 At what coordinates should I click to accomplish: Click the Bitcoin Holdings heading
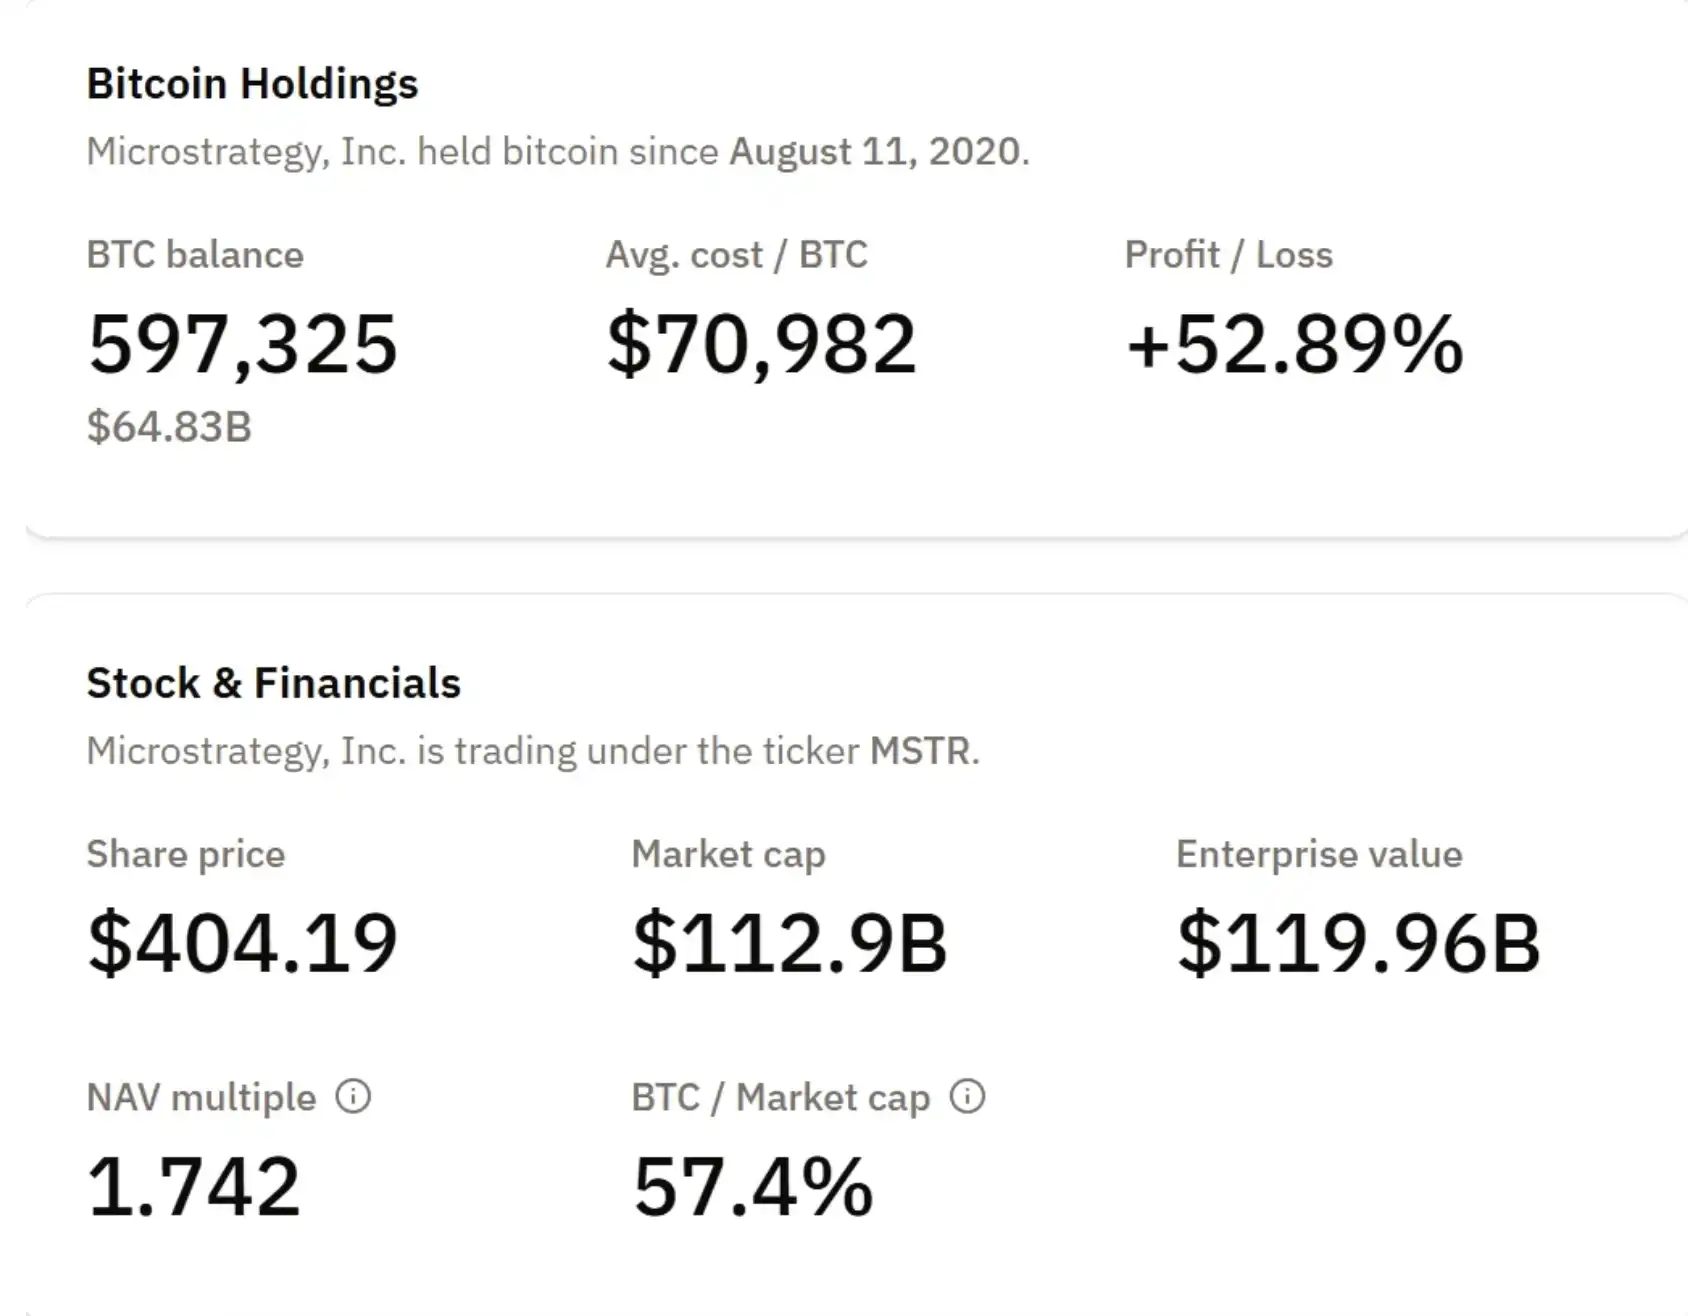click(x=252, y=84)
